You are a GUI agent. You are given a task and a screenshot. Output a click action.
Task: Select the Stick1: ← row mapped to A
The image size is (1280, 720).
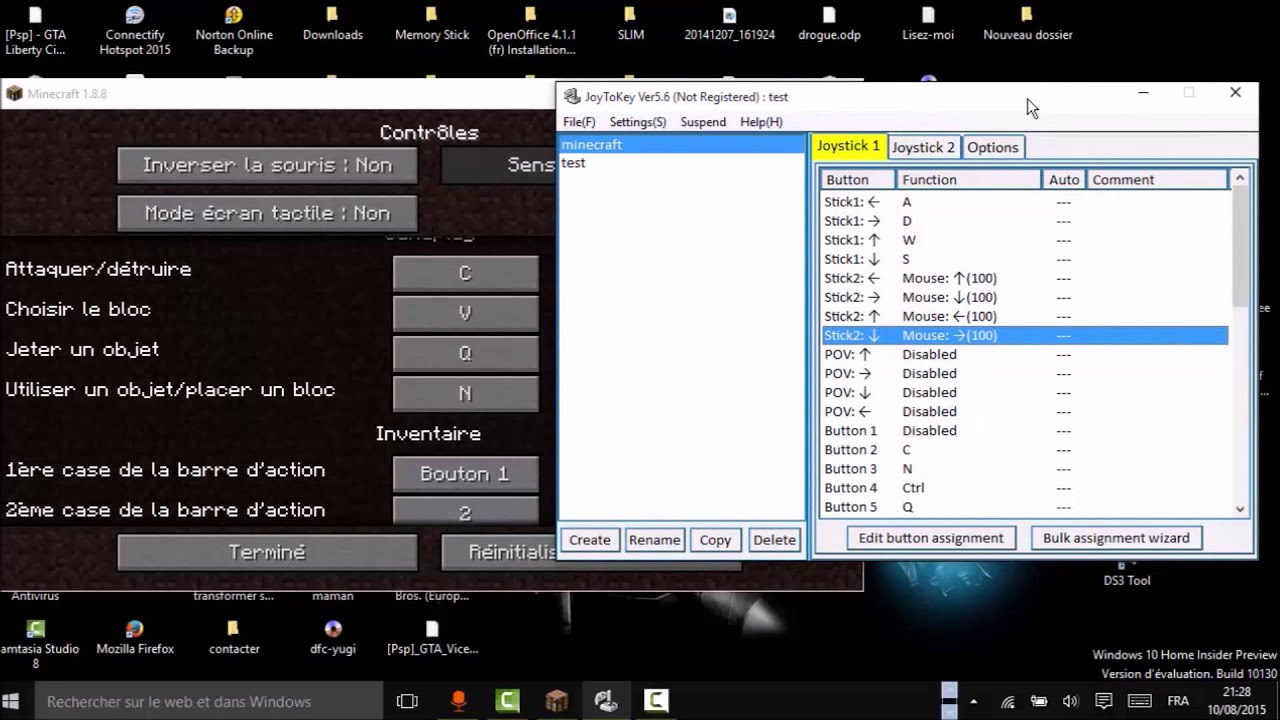click(1025, 202)
